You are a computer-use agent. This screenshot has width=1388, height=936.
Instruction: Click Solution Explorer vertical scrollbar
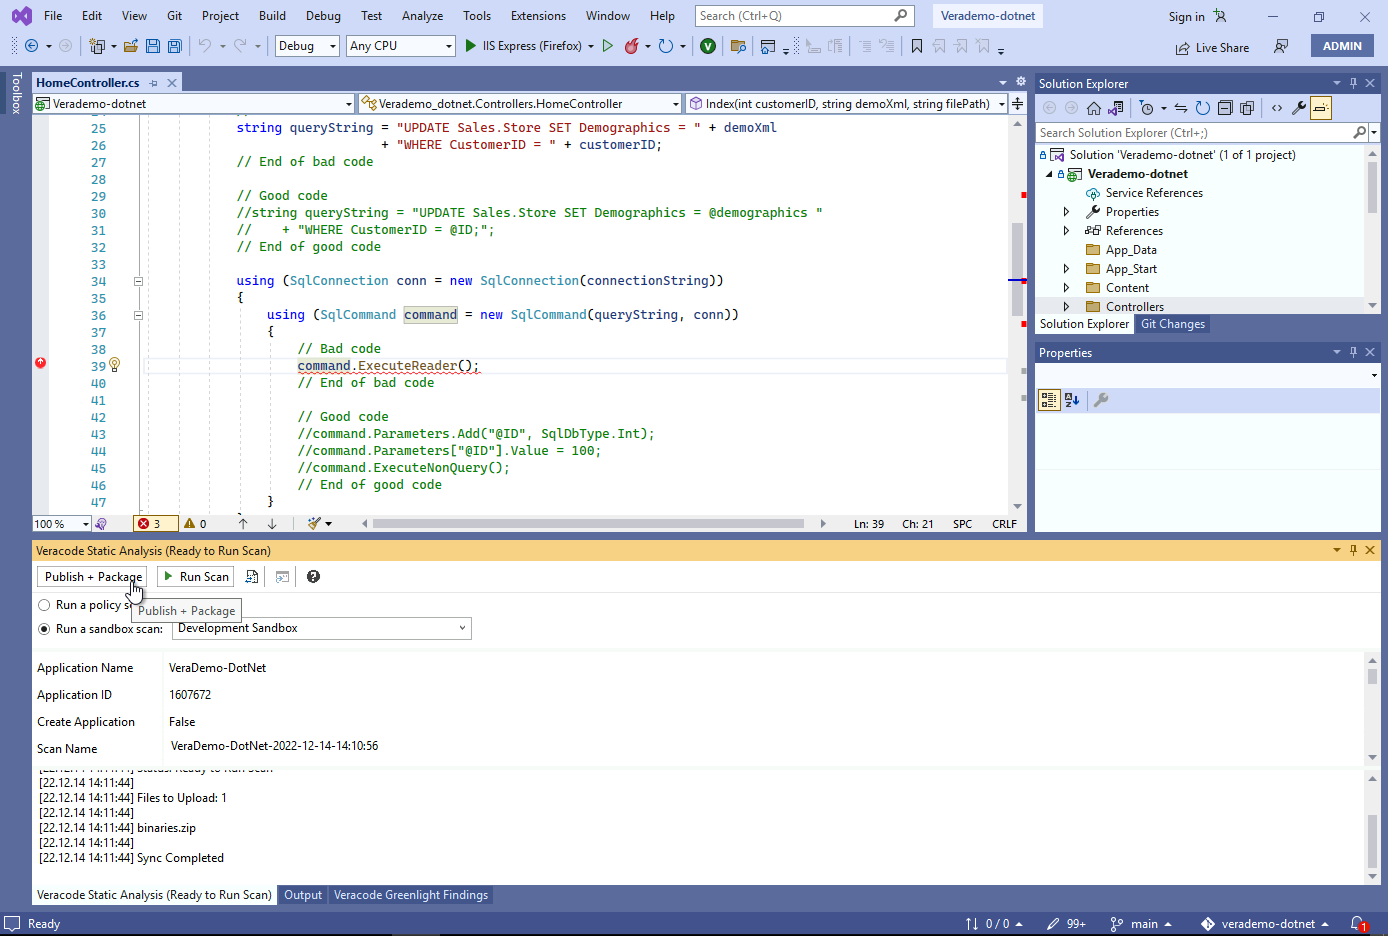pyautogui.click(x=1372, y=186)
